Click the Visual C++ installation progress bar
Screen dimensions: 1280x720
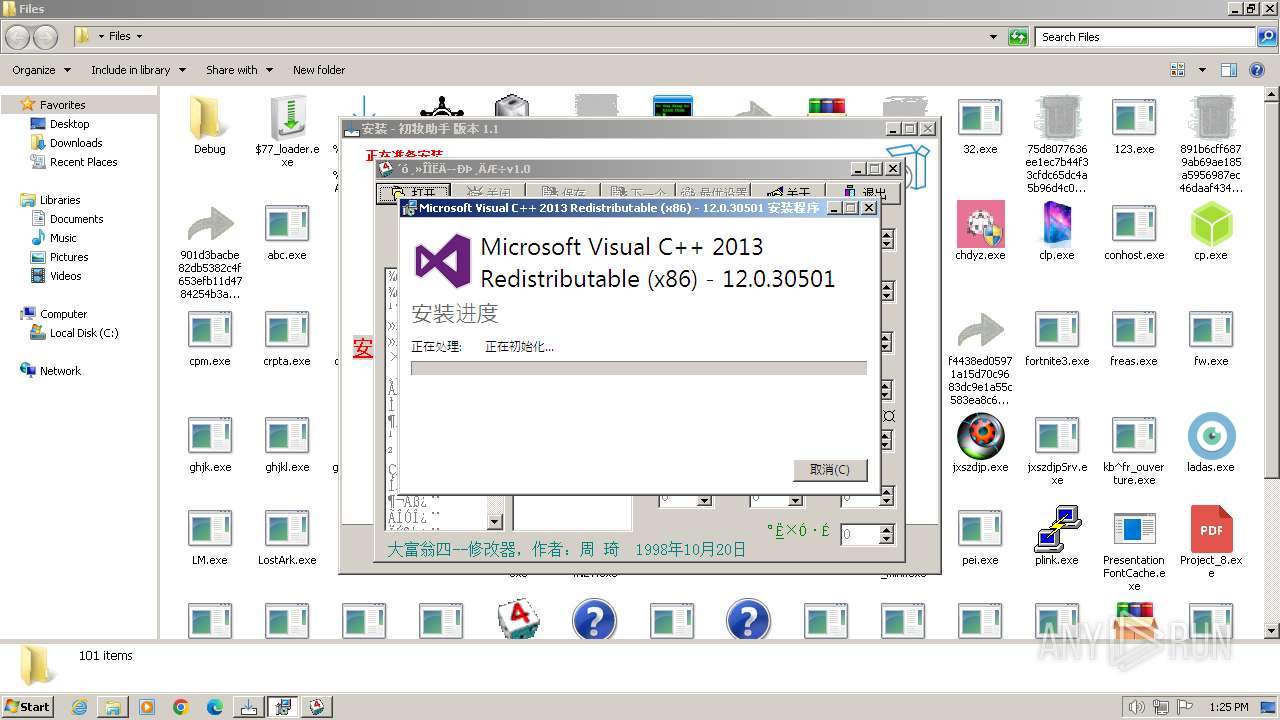coord(639,368)
